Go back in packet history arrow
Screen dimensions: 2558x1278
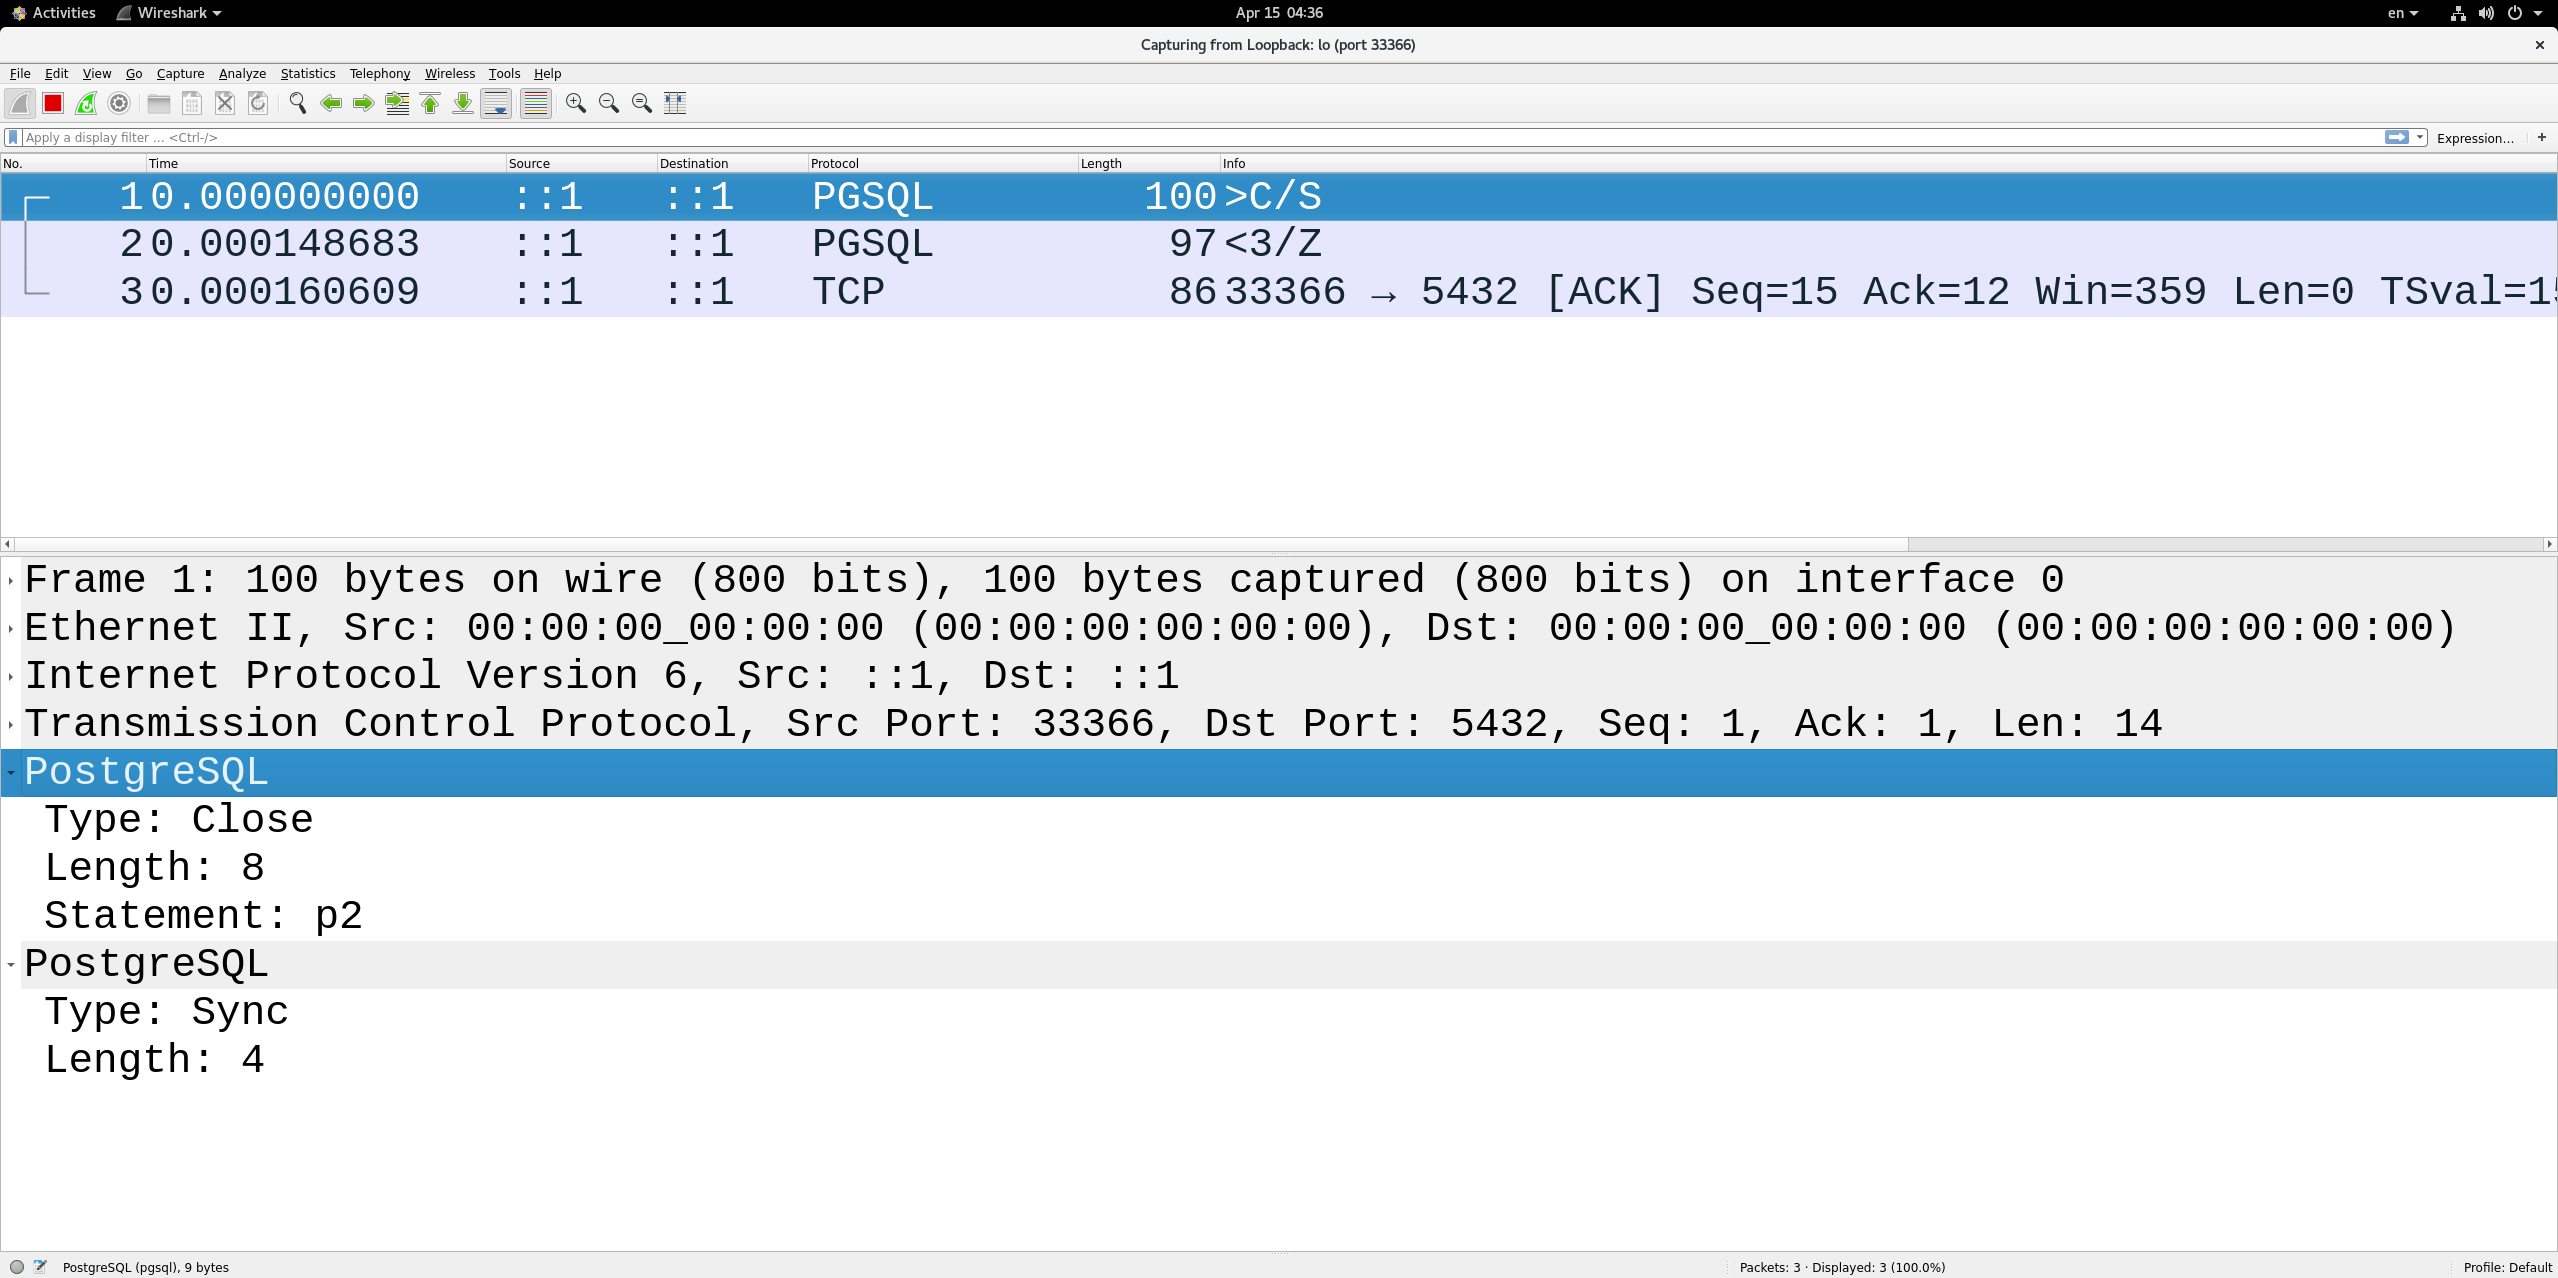[x=331, y=103]
